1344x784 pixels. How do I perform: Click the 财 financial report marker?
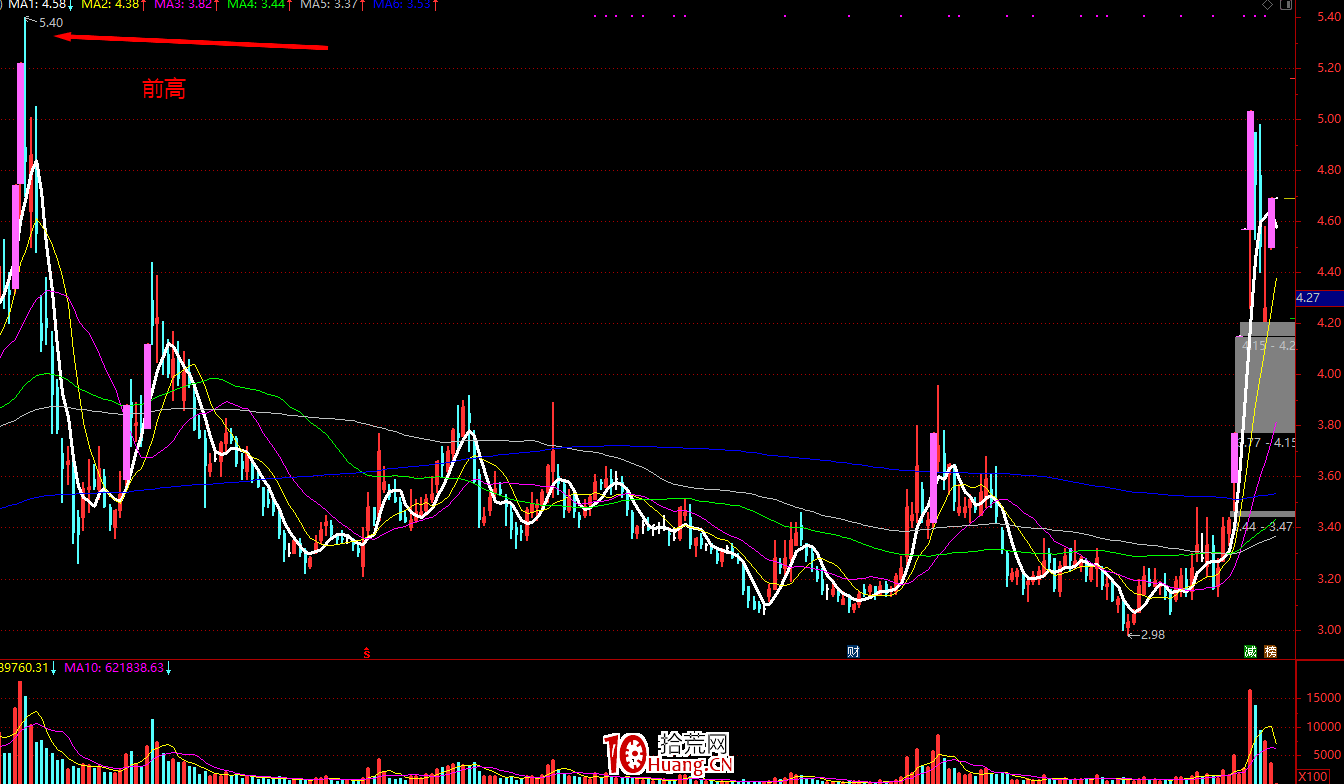853,652
